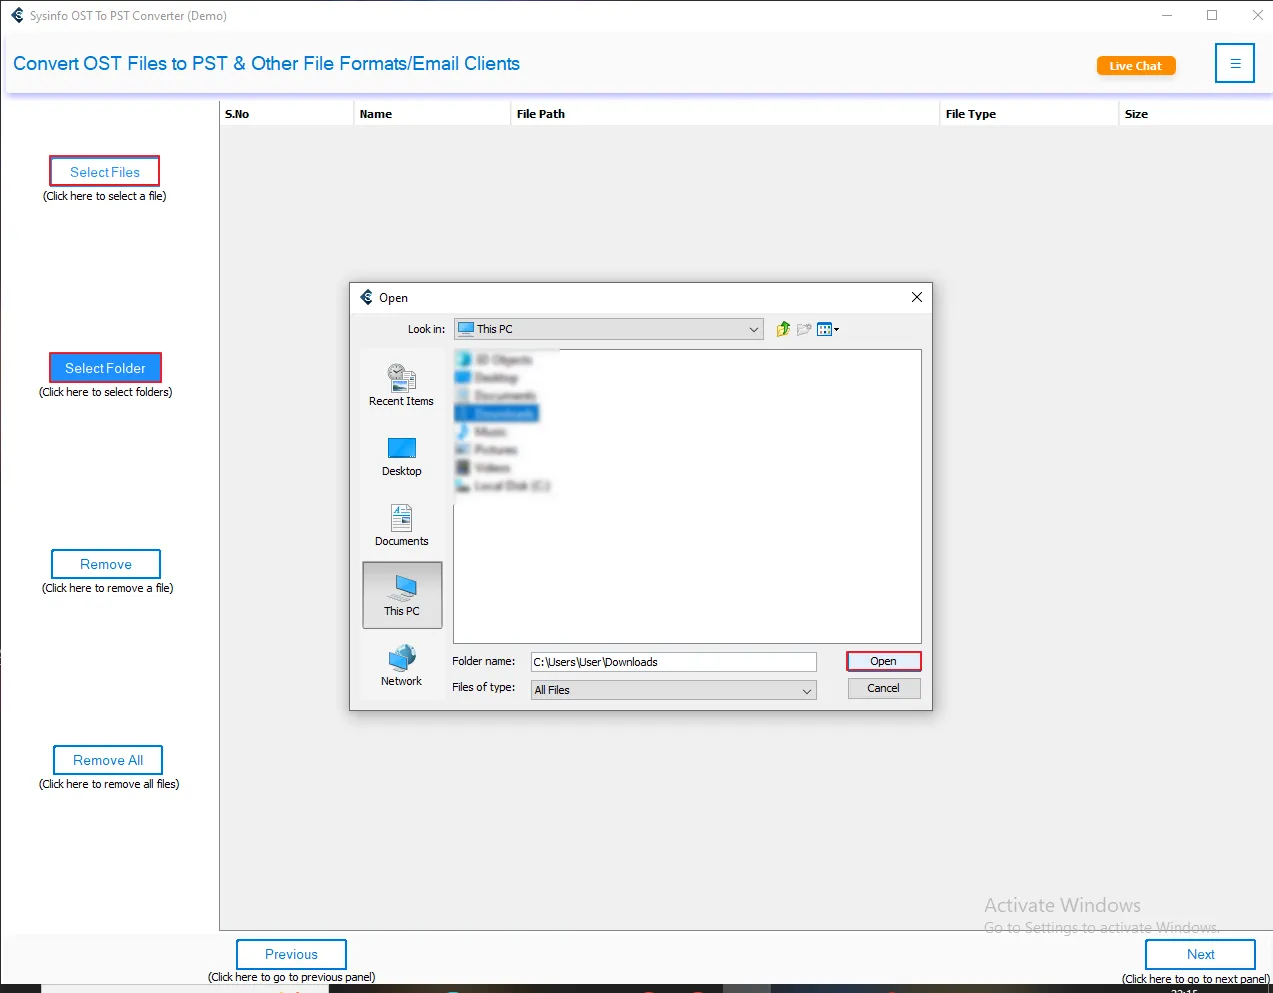The image size is (1273, 993).
Task: Click the Folder name input field
Action: 674,662
